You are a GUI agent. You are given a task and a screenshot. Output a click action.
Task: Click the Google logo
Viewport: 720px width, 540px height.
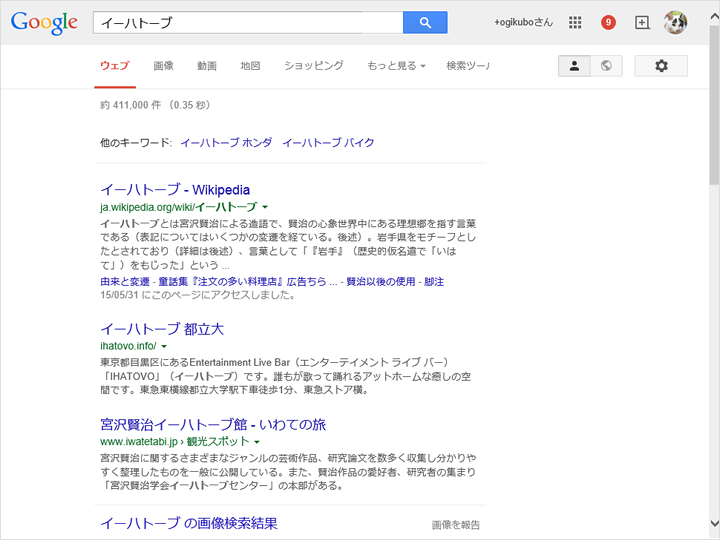(x=44, y=23)
